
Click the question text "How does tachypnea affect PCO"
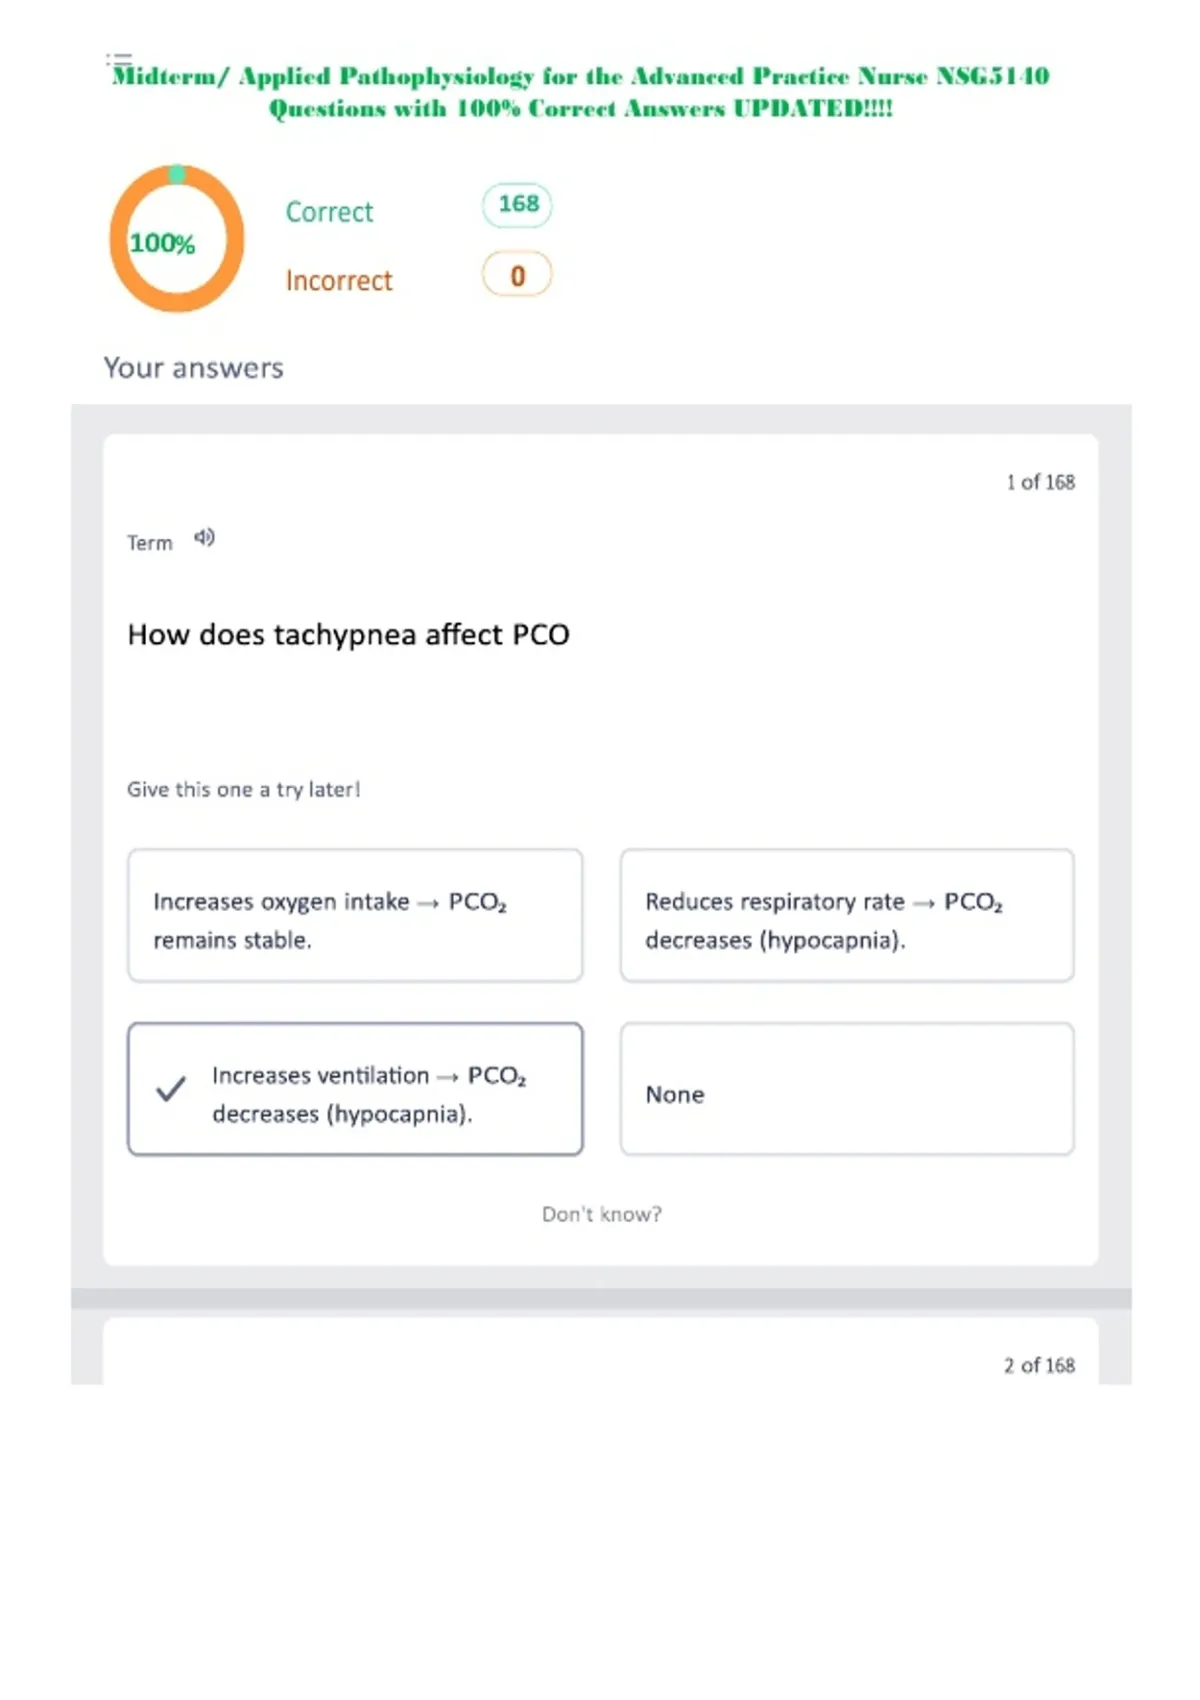point(348,635)
